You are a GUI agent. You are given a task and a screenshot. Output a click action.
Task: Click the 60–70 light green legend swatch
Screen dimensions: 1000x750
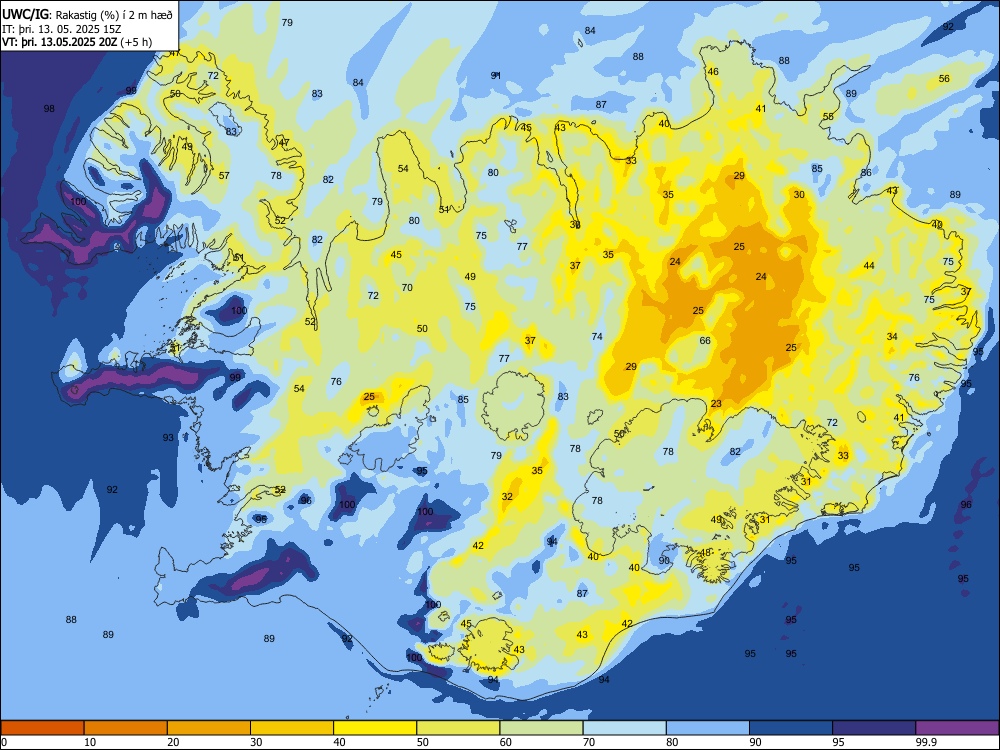click(541, 728)
